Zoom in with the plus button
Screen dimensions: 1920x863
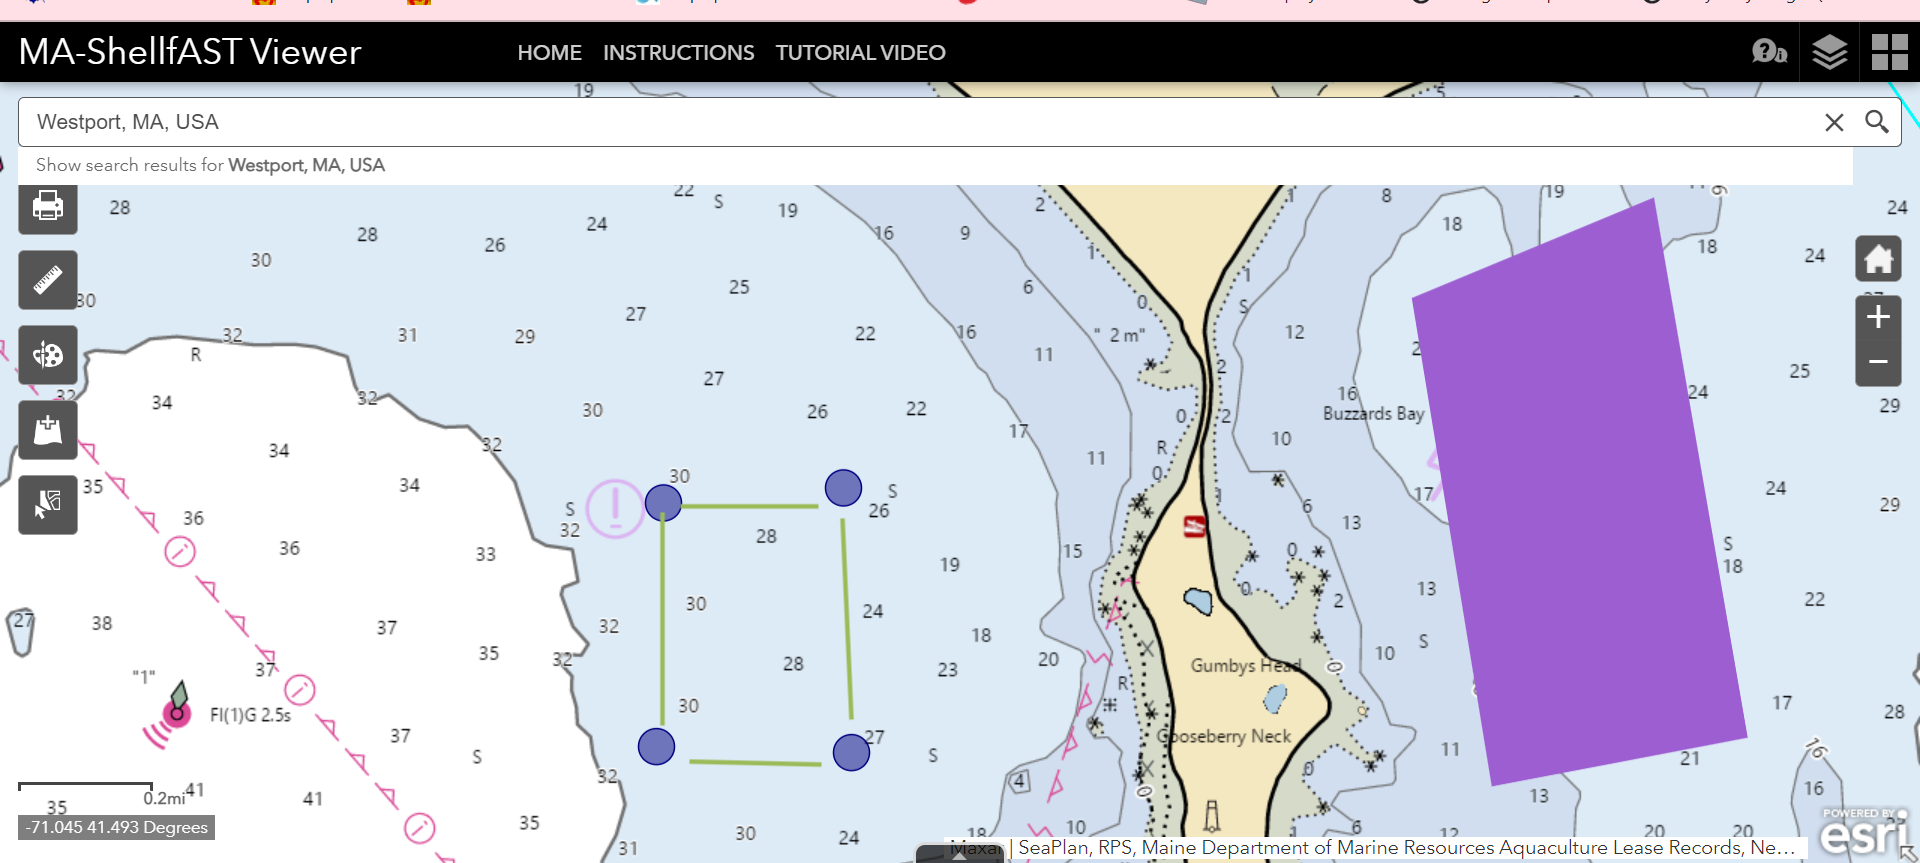[1877, 318]
